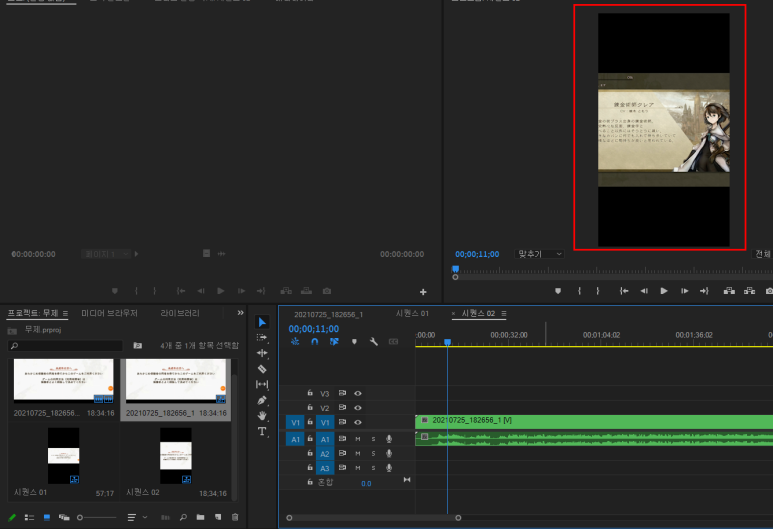Toggle Linked Selection in timeline
773x529 pixels.
point(334,341)
